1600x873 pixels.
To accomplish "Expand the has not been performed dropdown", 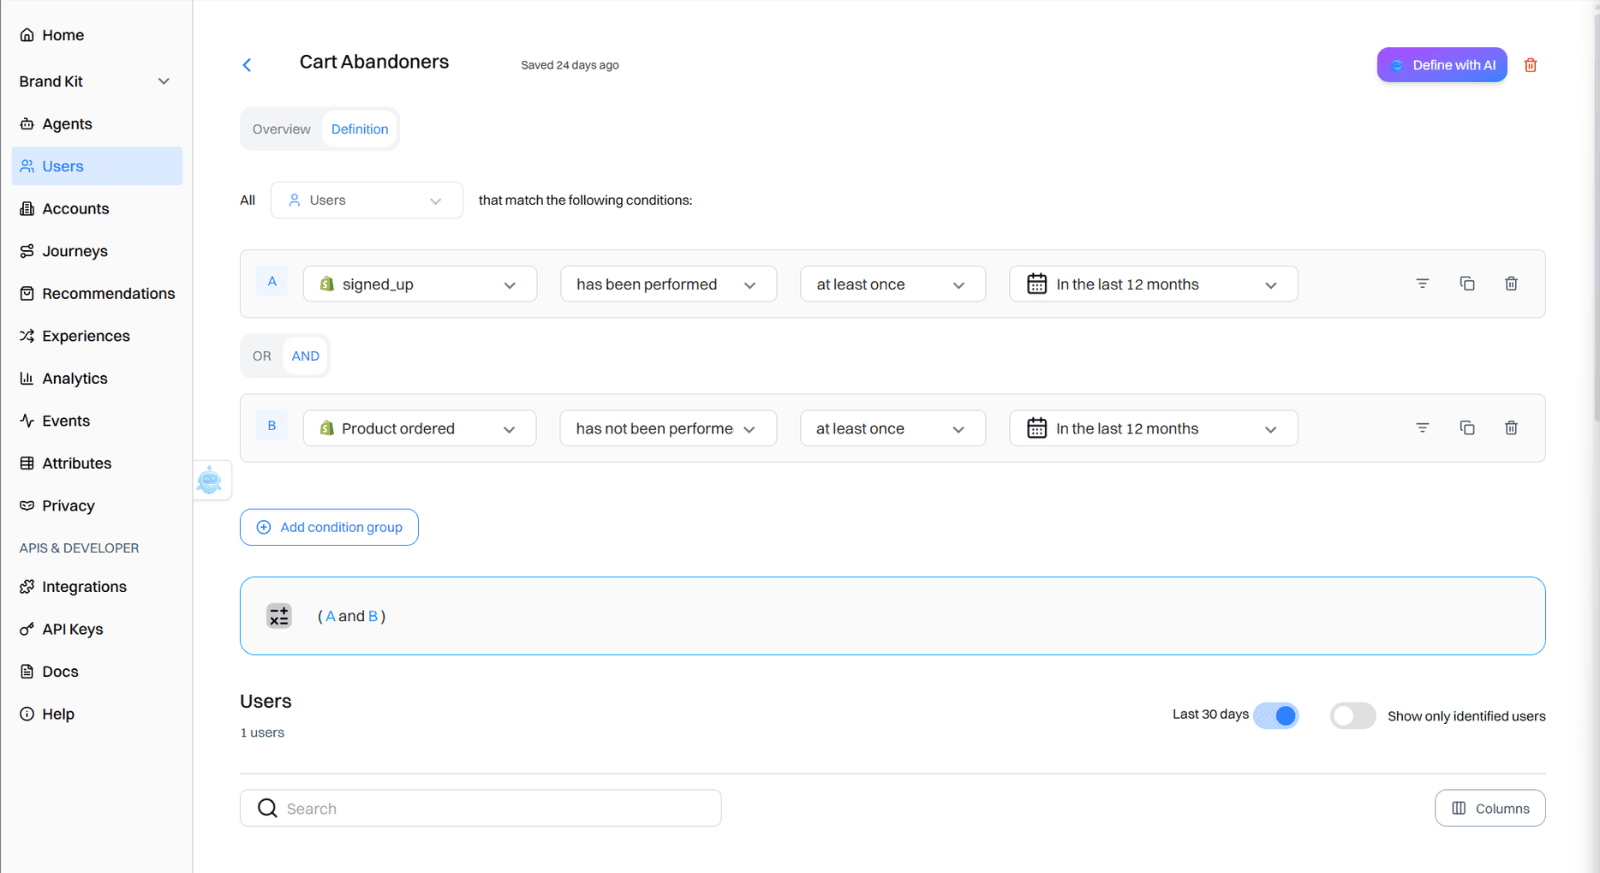I will coord(667,429).
